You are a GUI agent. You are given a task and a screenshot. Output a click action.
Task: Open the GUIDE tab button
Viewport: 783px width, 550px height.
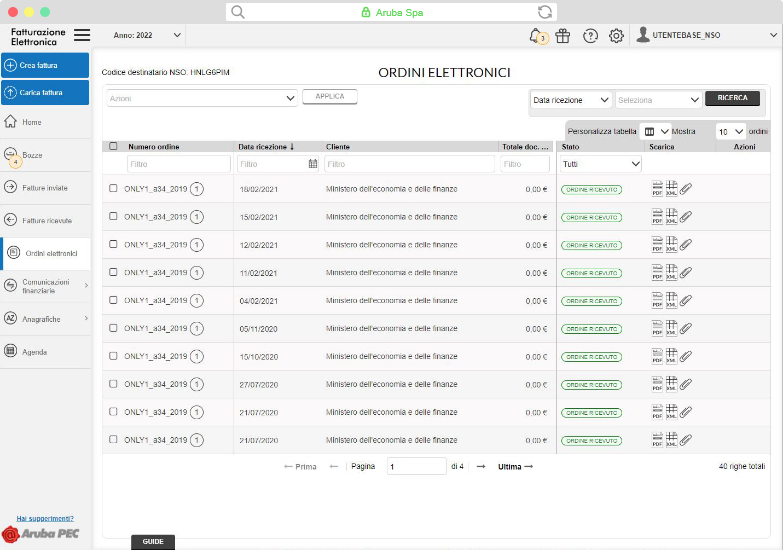click(x=153, y=542)
